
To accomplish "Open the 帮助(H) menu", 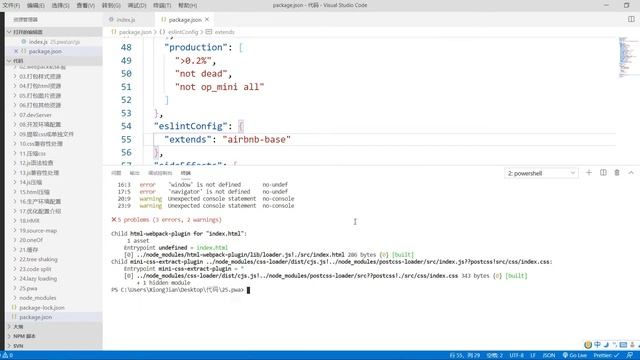I will point(187,5).
